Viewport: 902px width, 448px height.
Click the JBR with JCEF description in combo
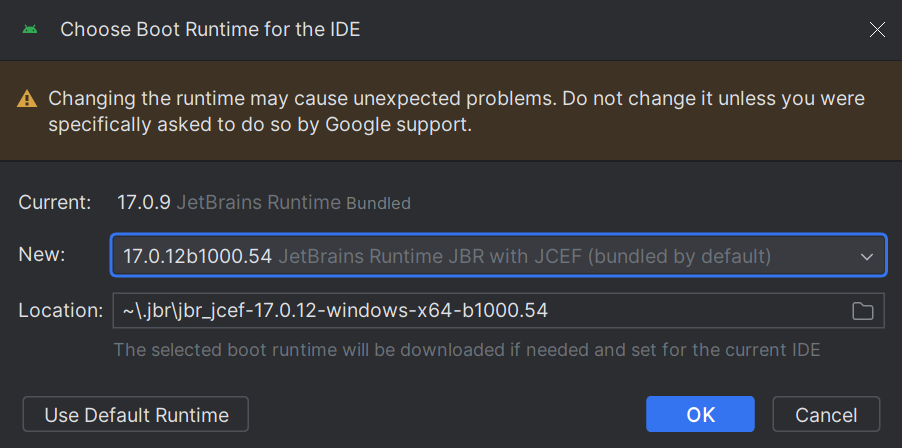tap(524, 256)
